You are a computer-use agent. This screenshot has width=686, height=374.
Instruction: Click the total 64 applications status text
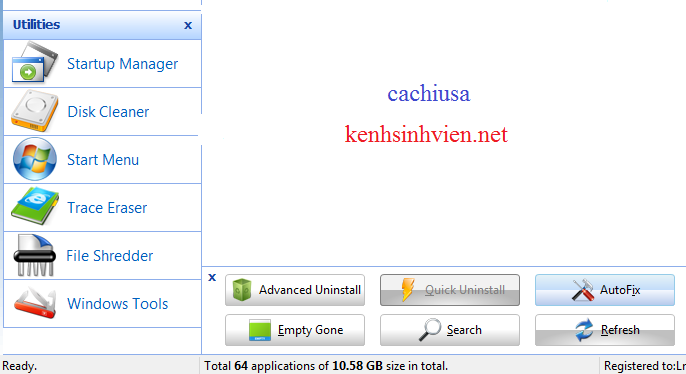pos(326,366)
